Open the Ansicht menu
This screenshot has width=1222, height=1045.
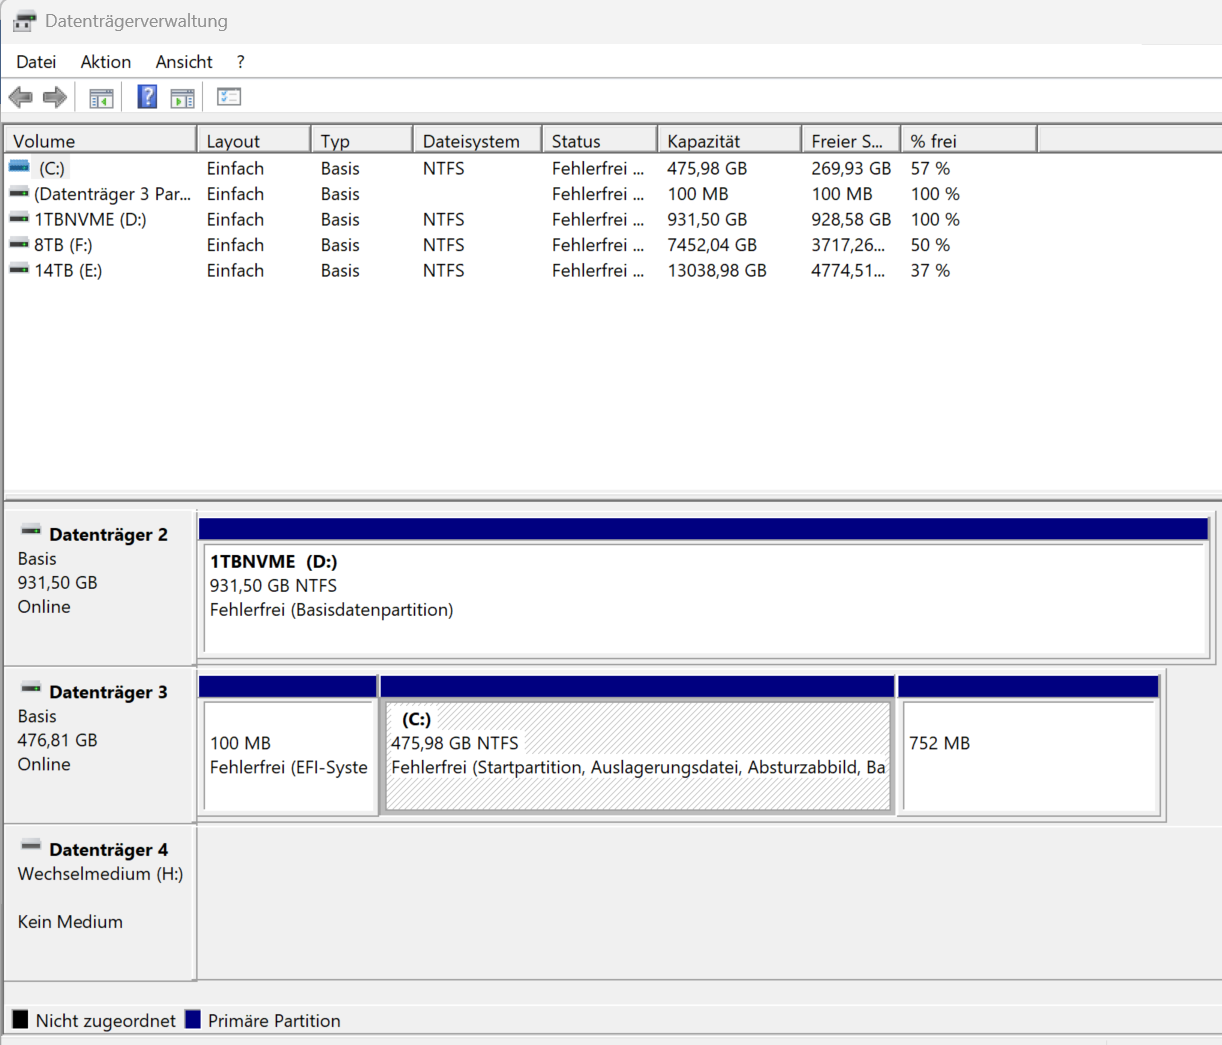point(184,62)
